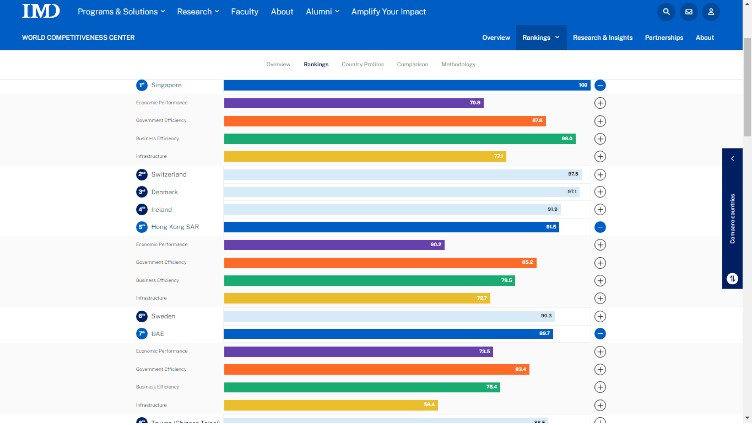Open Amplify Your Impact

tap(388, 12)
